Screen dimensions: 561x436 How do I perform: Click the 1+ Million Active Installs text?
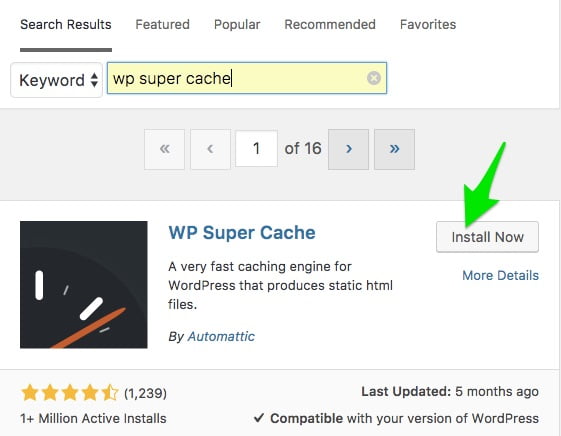pyautogui.click(x=93, y=418)
